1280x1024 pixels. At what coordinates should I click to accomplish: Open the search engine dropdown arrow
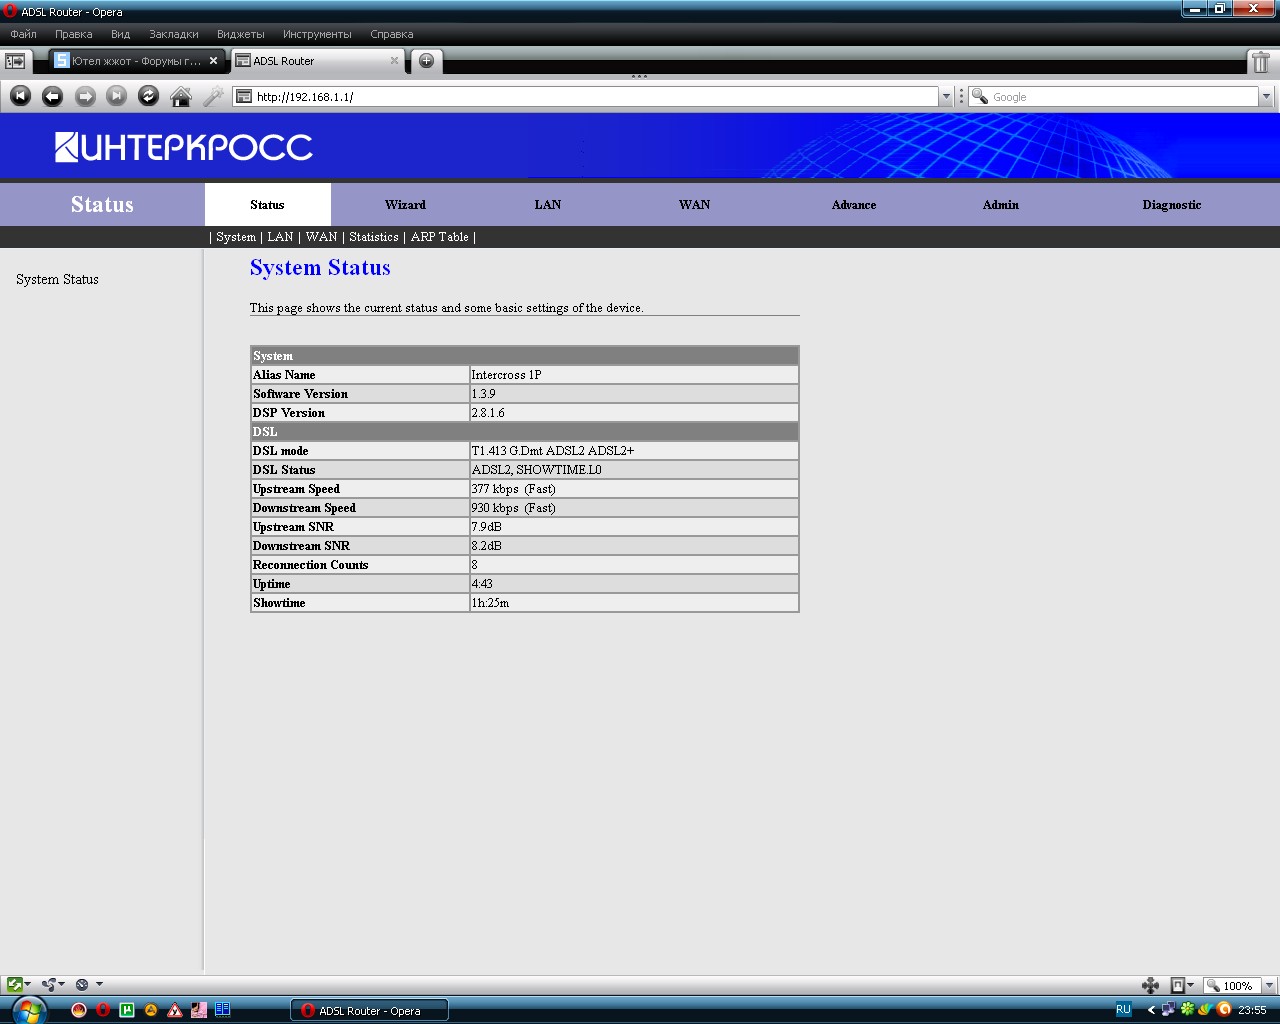1266,97
